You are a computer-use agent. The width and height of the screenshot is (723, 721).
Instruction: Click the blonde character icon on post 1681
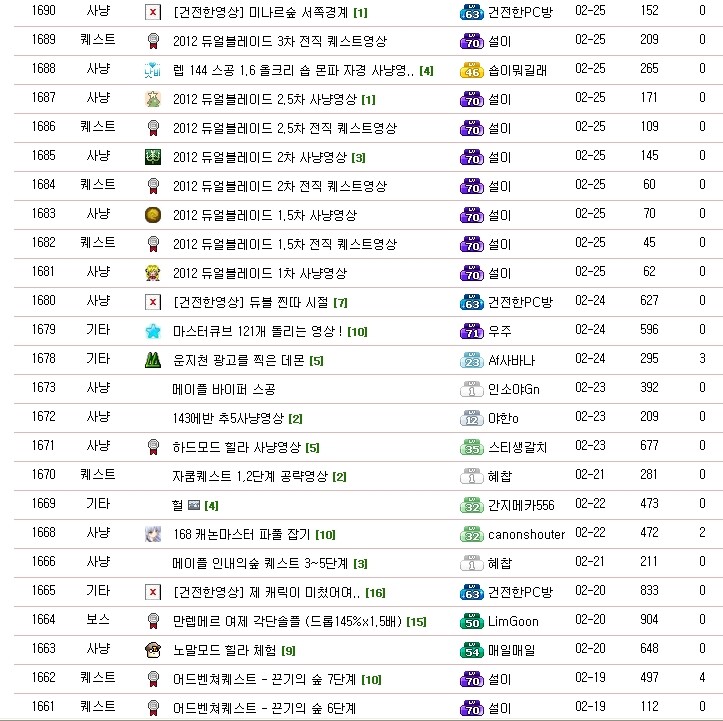(153, 273)
